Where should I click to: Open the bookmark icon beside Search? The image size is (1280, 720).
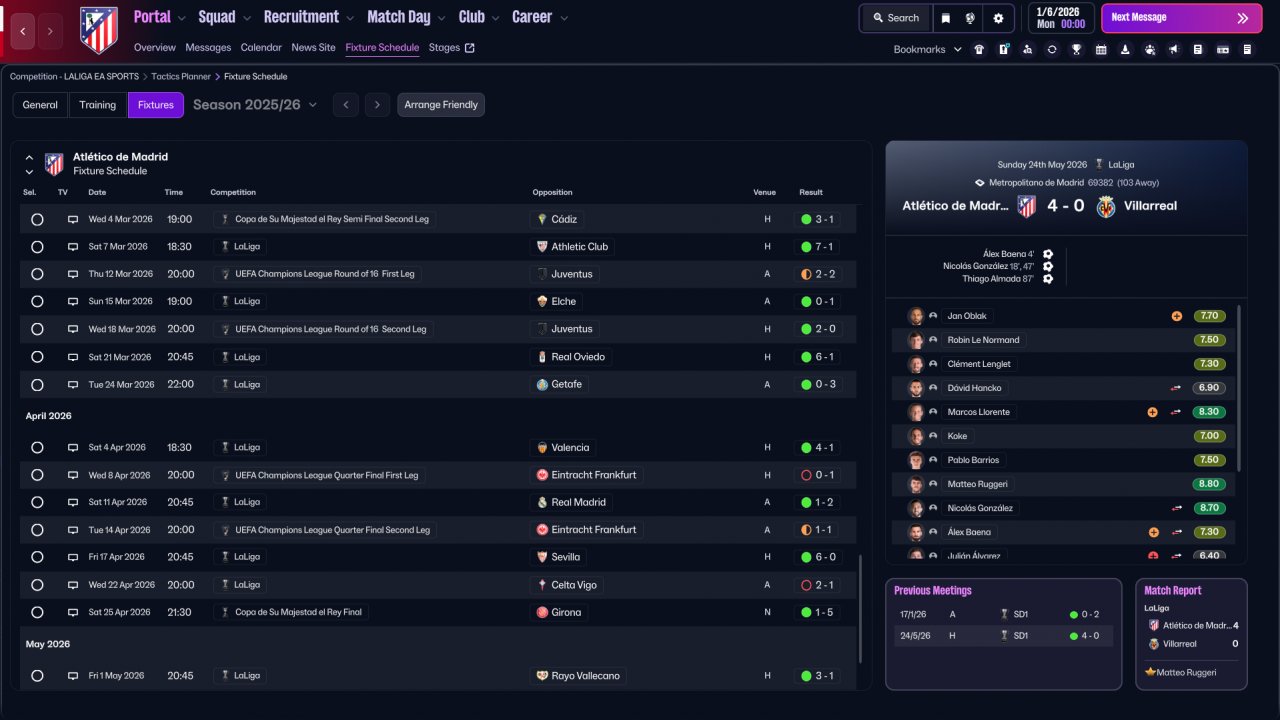point(946,18)
